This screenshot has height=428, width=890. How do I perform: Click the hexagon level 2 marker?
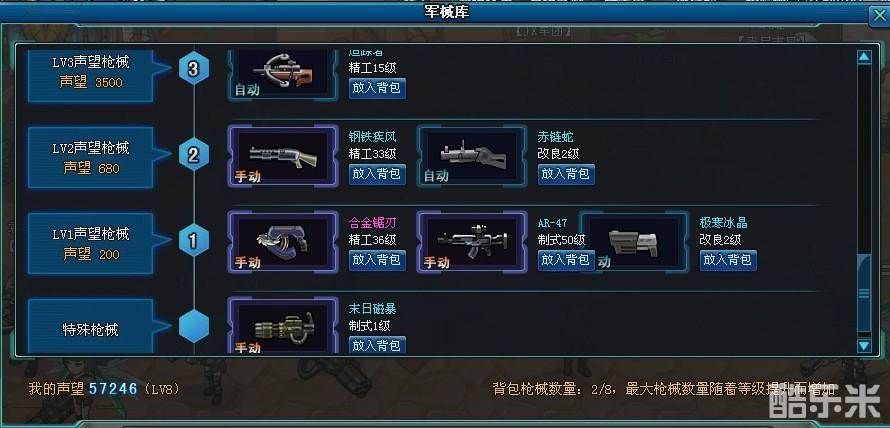pos(194,154)
